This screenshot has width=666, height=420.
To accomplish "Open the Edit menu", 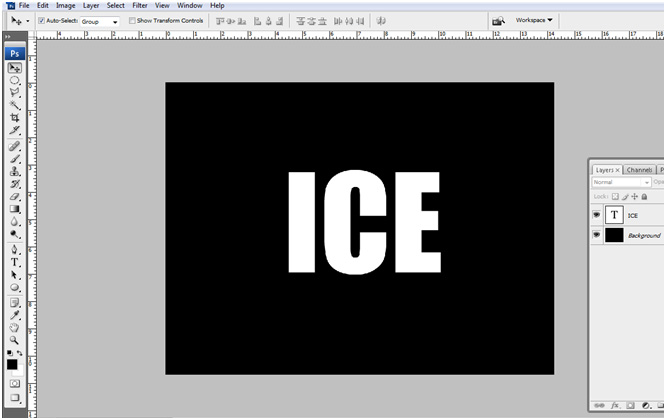I will click(x=42, y=6).
